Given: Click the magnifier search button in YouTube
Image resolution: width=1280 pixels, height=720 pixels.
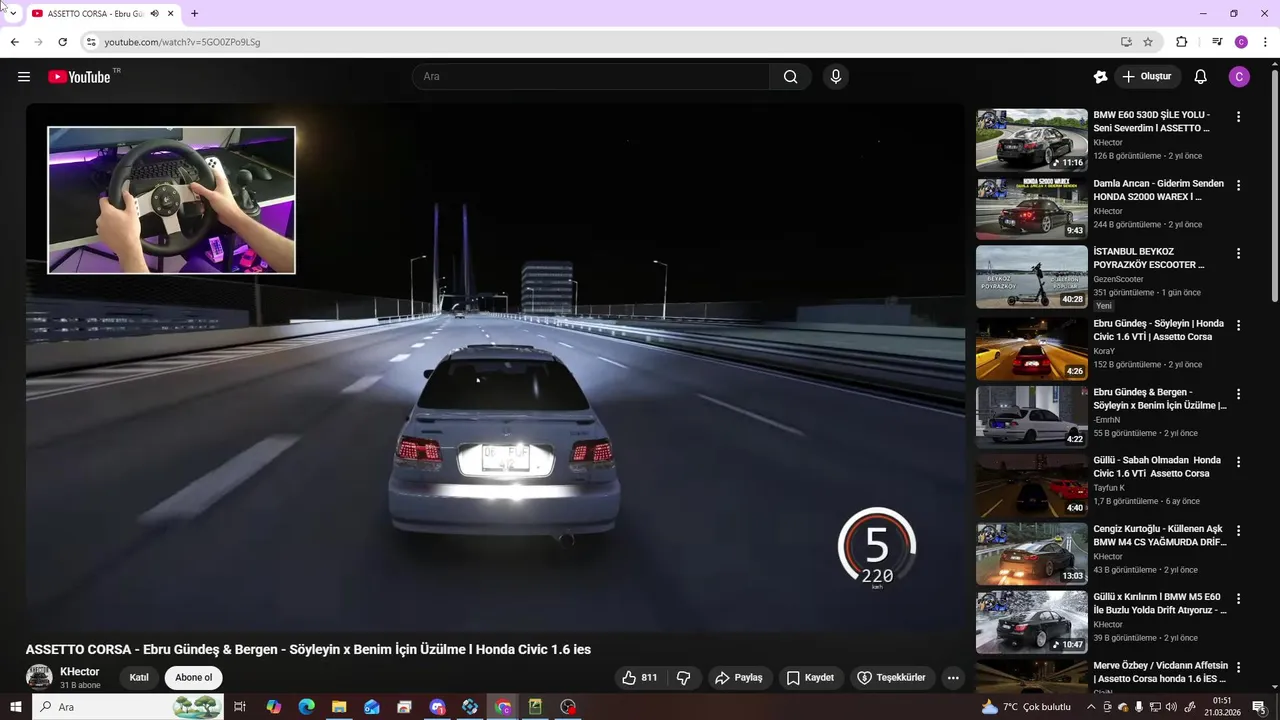Looking at the screenshot, I should (790, 77).
